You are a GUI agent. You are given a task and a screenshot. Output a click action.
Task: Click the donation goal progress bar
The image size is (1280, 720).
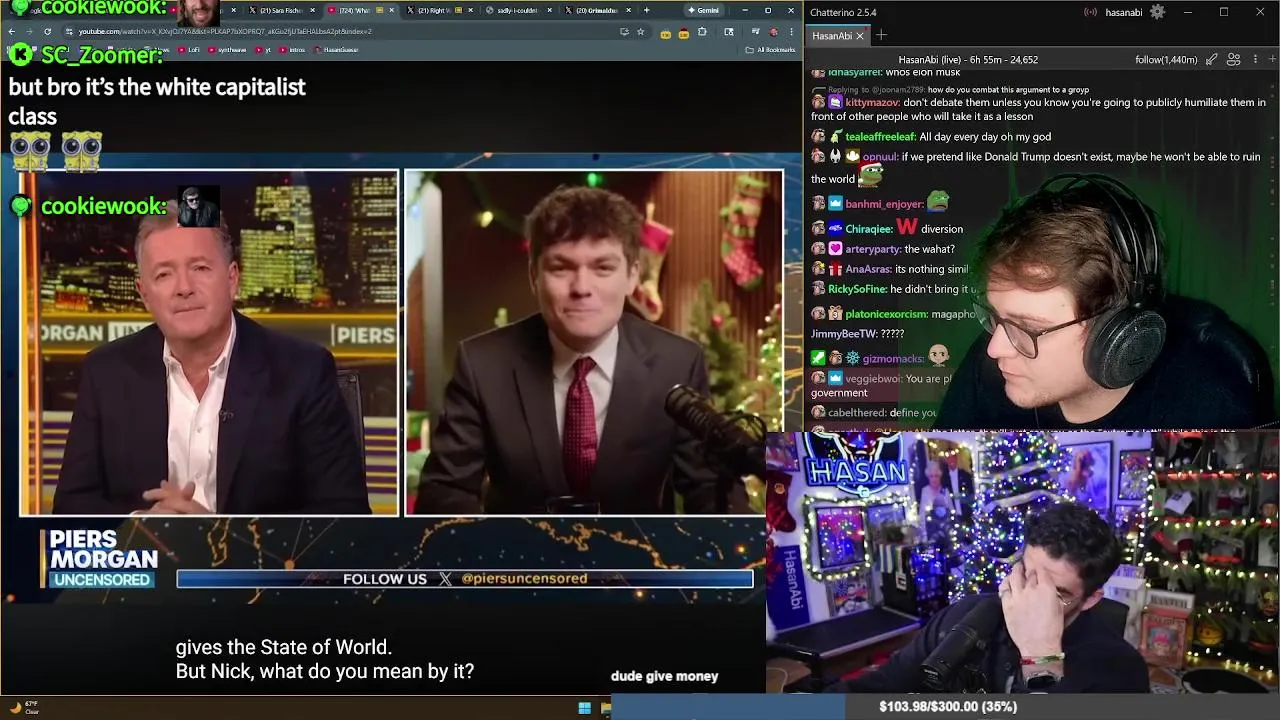(946, 707)
